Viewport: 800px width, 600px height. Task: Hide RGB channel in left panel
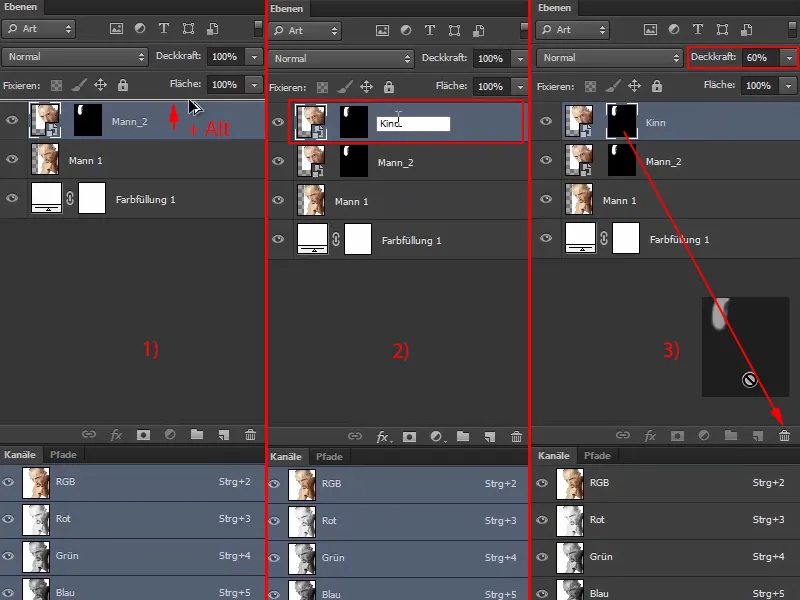click(9, 482)
